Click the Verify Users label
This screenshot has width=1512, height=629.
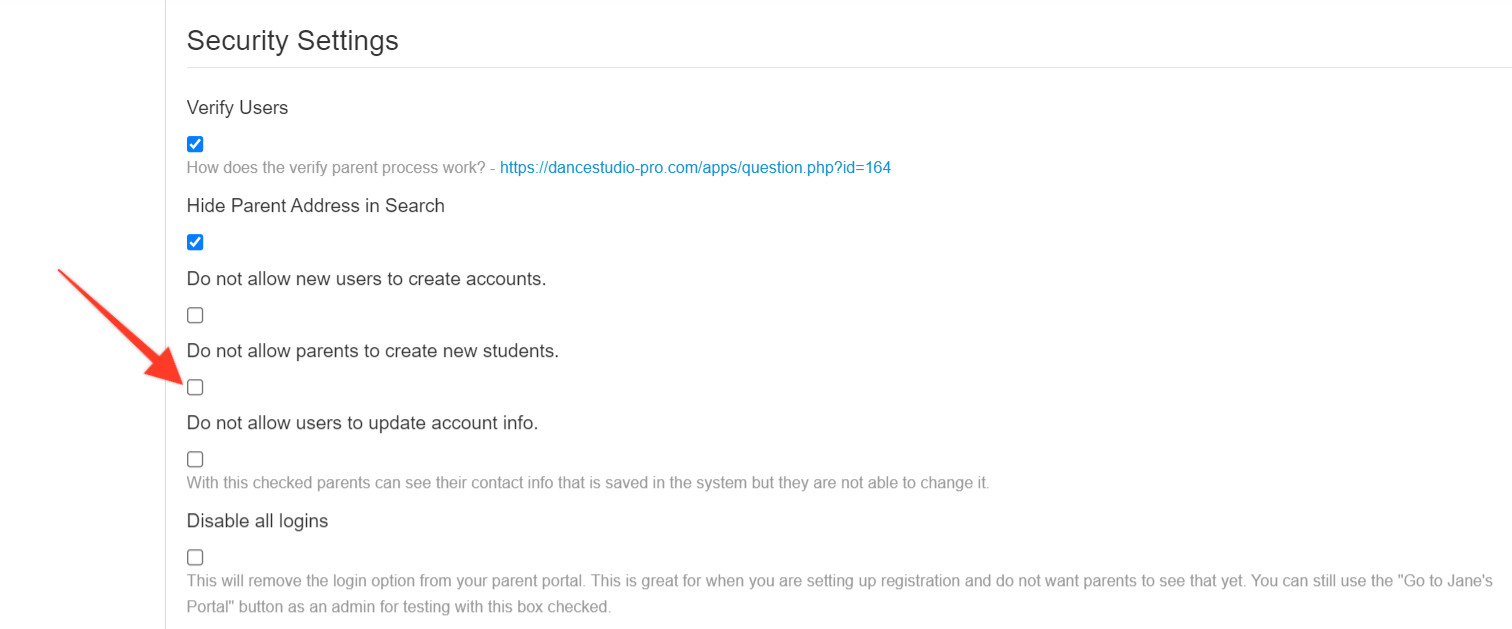(237, 108)
